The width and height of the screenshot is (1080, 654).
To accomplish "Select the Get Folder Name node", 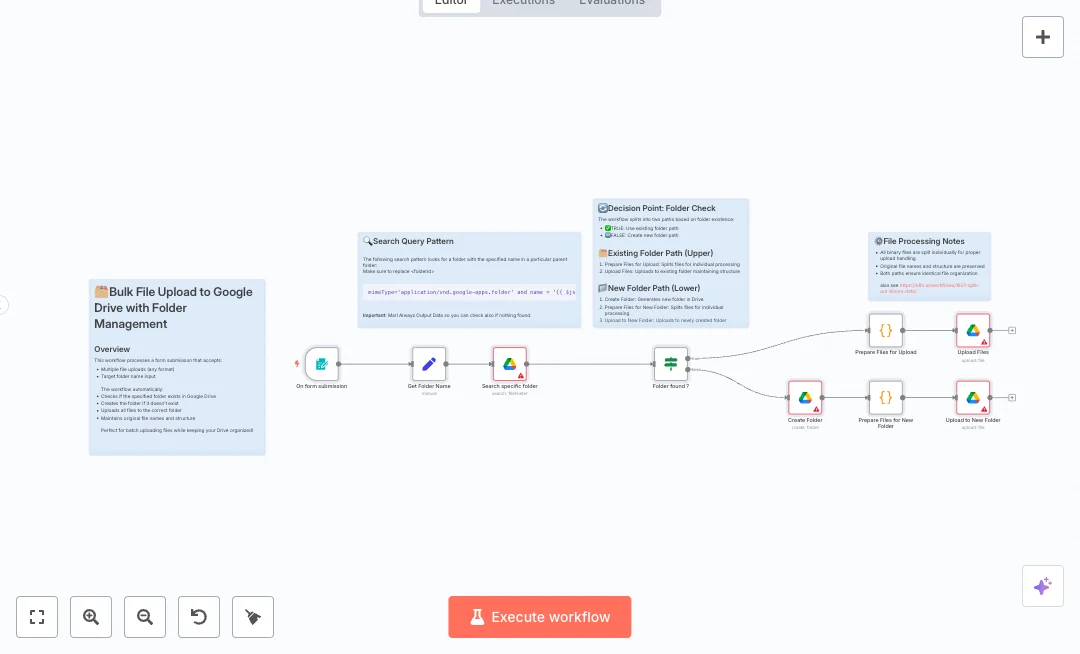I will click(429, 364).
